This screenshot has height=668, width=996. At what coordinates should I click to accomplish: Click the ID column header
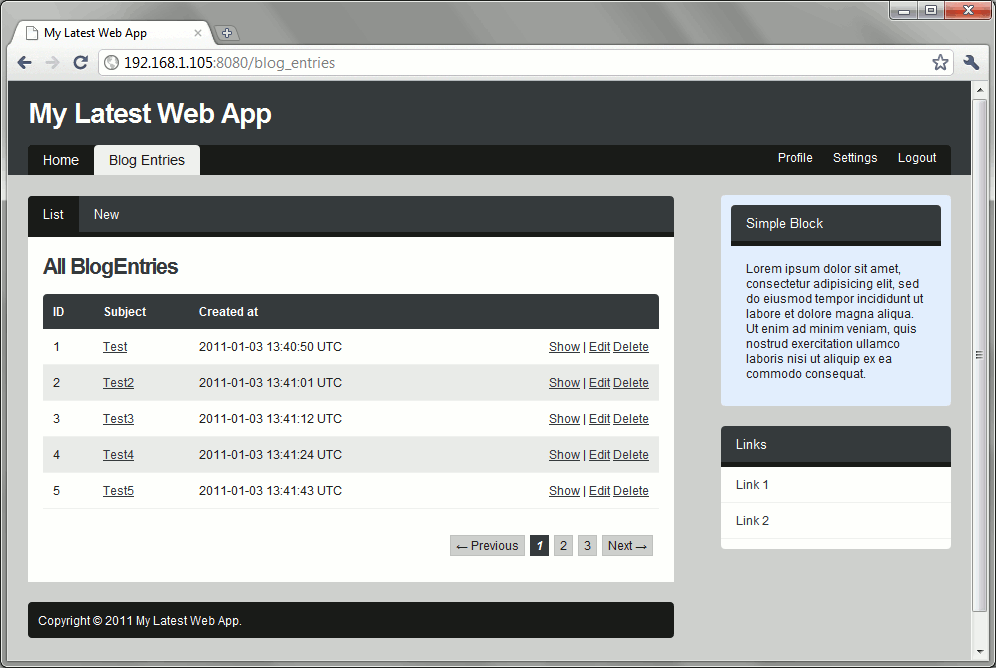coord(58,312)
